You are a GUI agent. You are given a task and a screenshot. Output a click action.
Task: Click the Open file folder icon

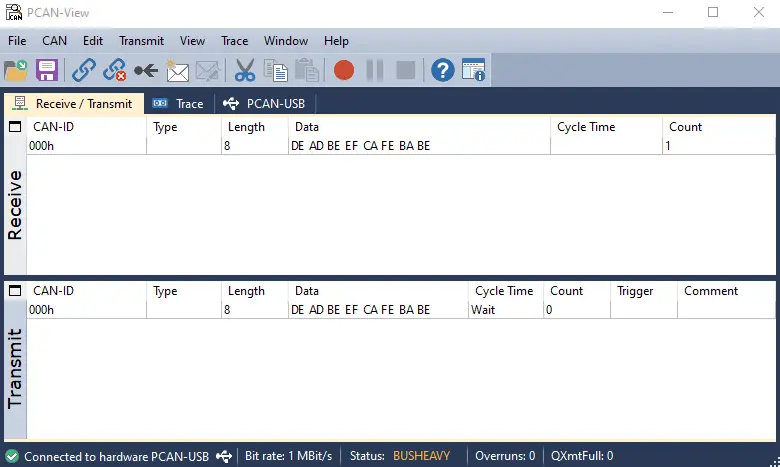click(16, 70)
